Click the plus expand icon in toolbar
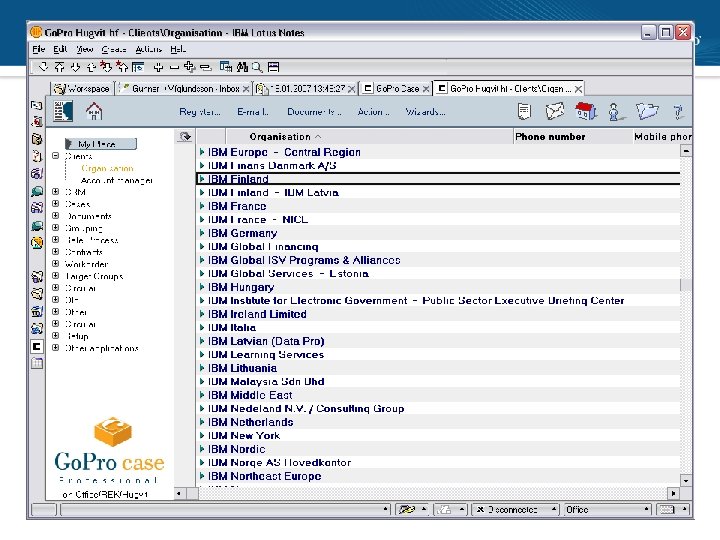Screen dimensions: 720x540 (158, 68)
